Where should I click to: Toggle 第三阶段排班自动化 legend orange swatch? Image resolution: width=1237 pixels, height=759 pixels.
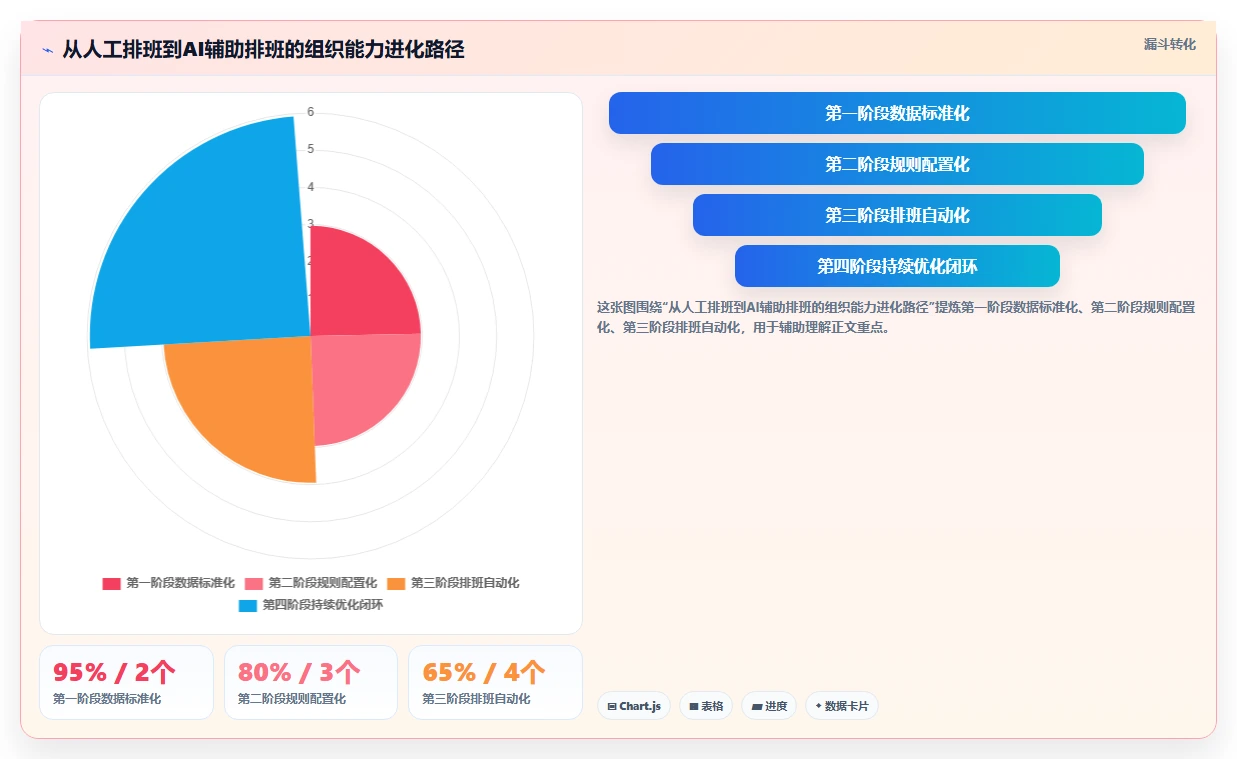pos(397,583)
